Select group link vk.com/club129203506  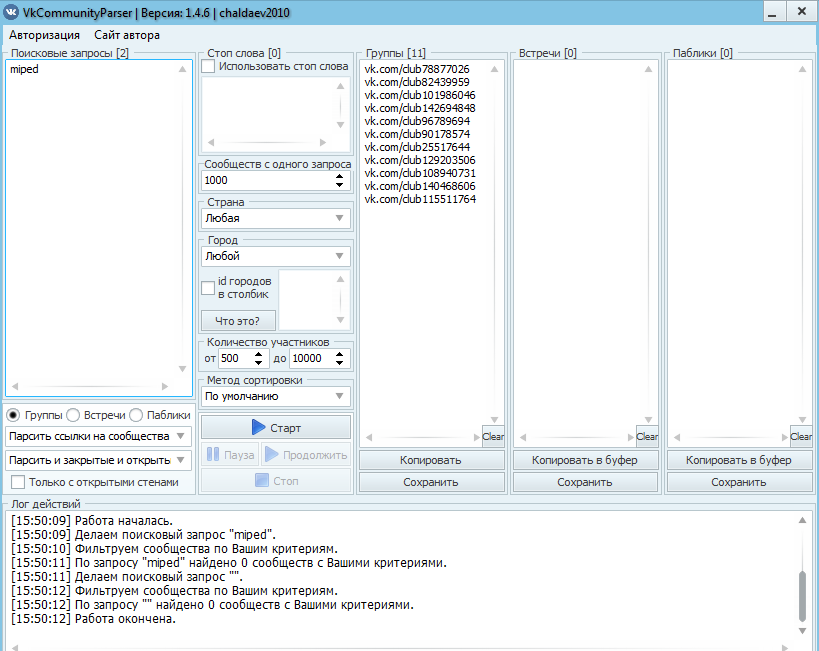point(420,160)
